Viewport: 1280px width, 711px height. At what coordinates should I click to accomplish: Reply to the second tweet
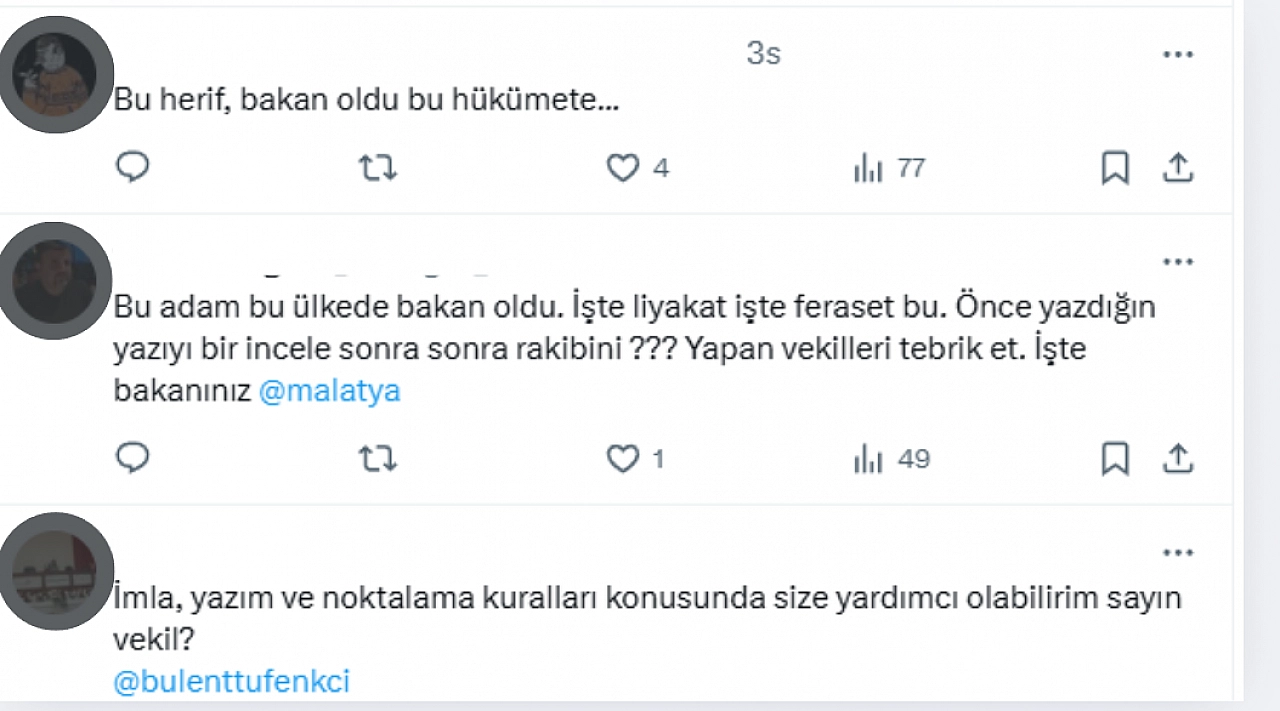pos(133,459)
